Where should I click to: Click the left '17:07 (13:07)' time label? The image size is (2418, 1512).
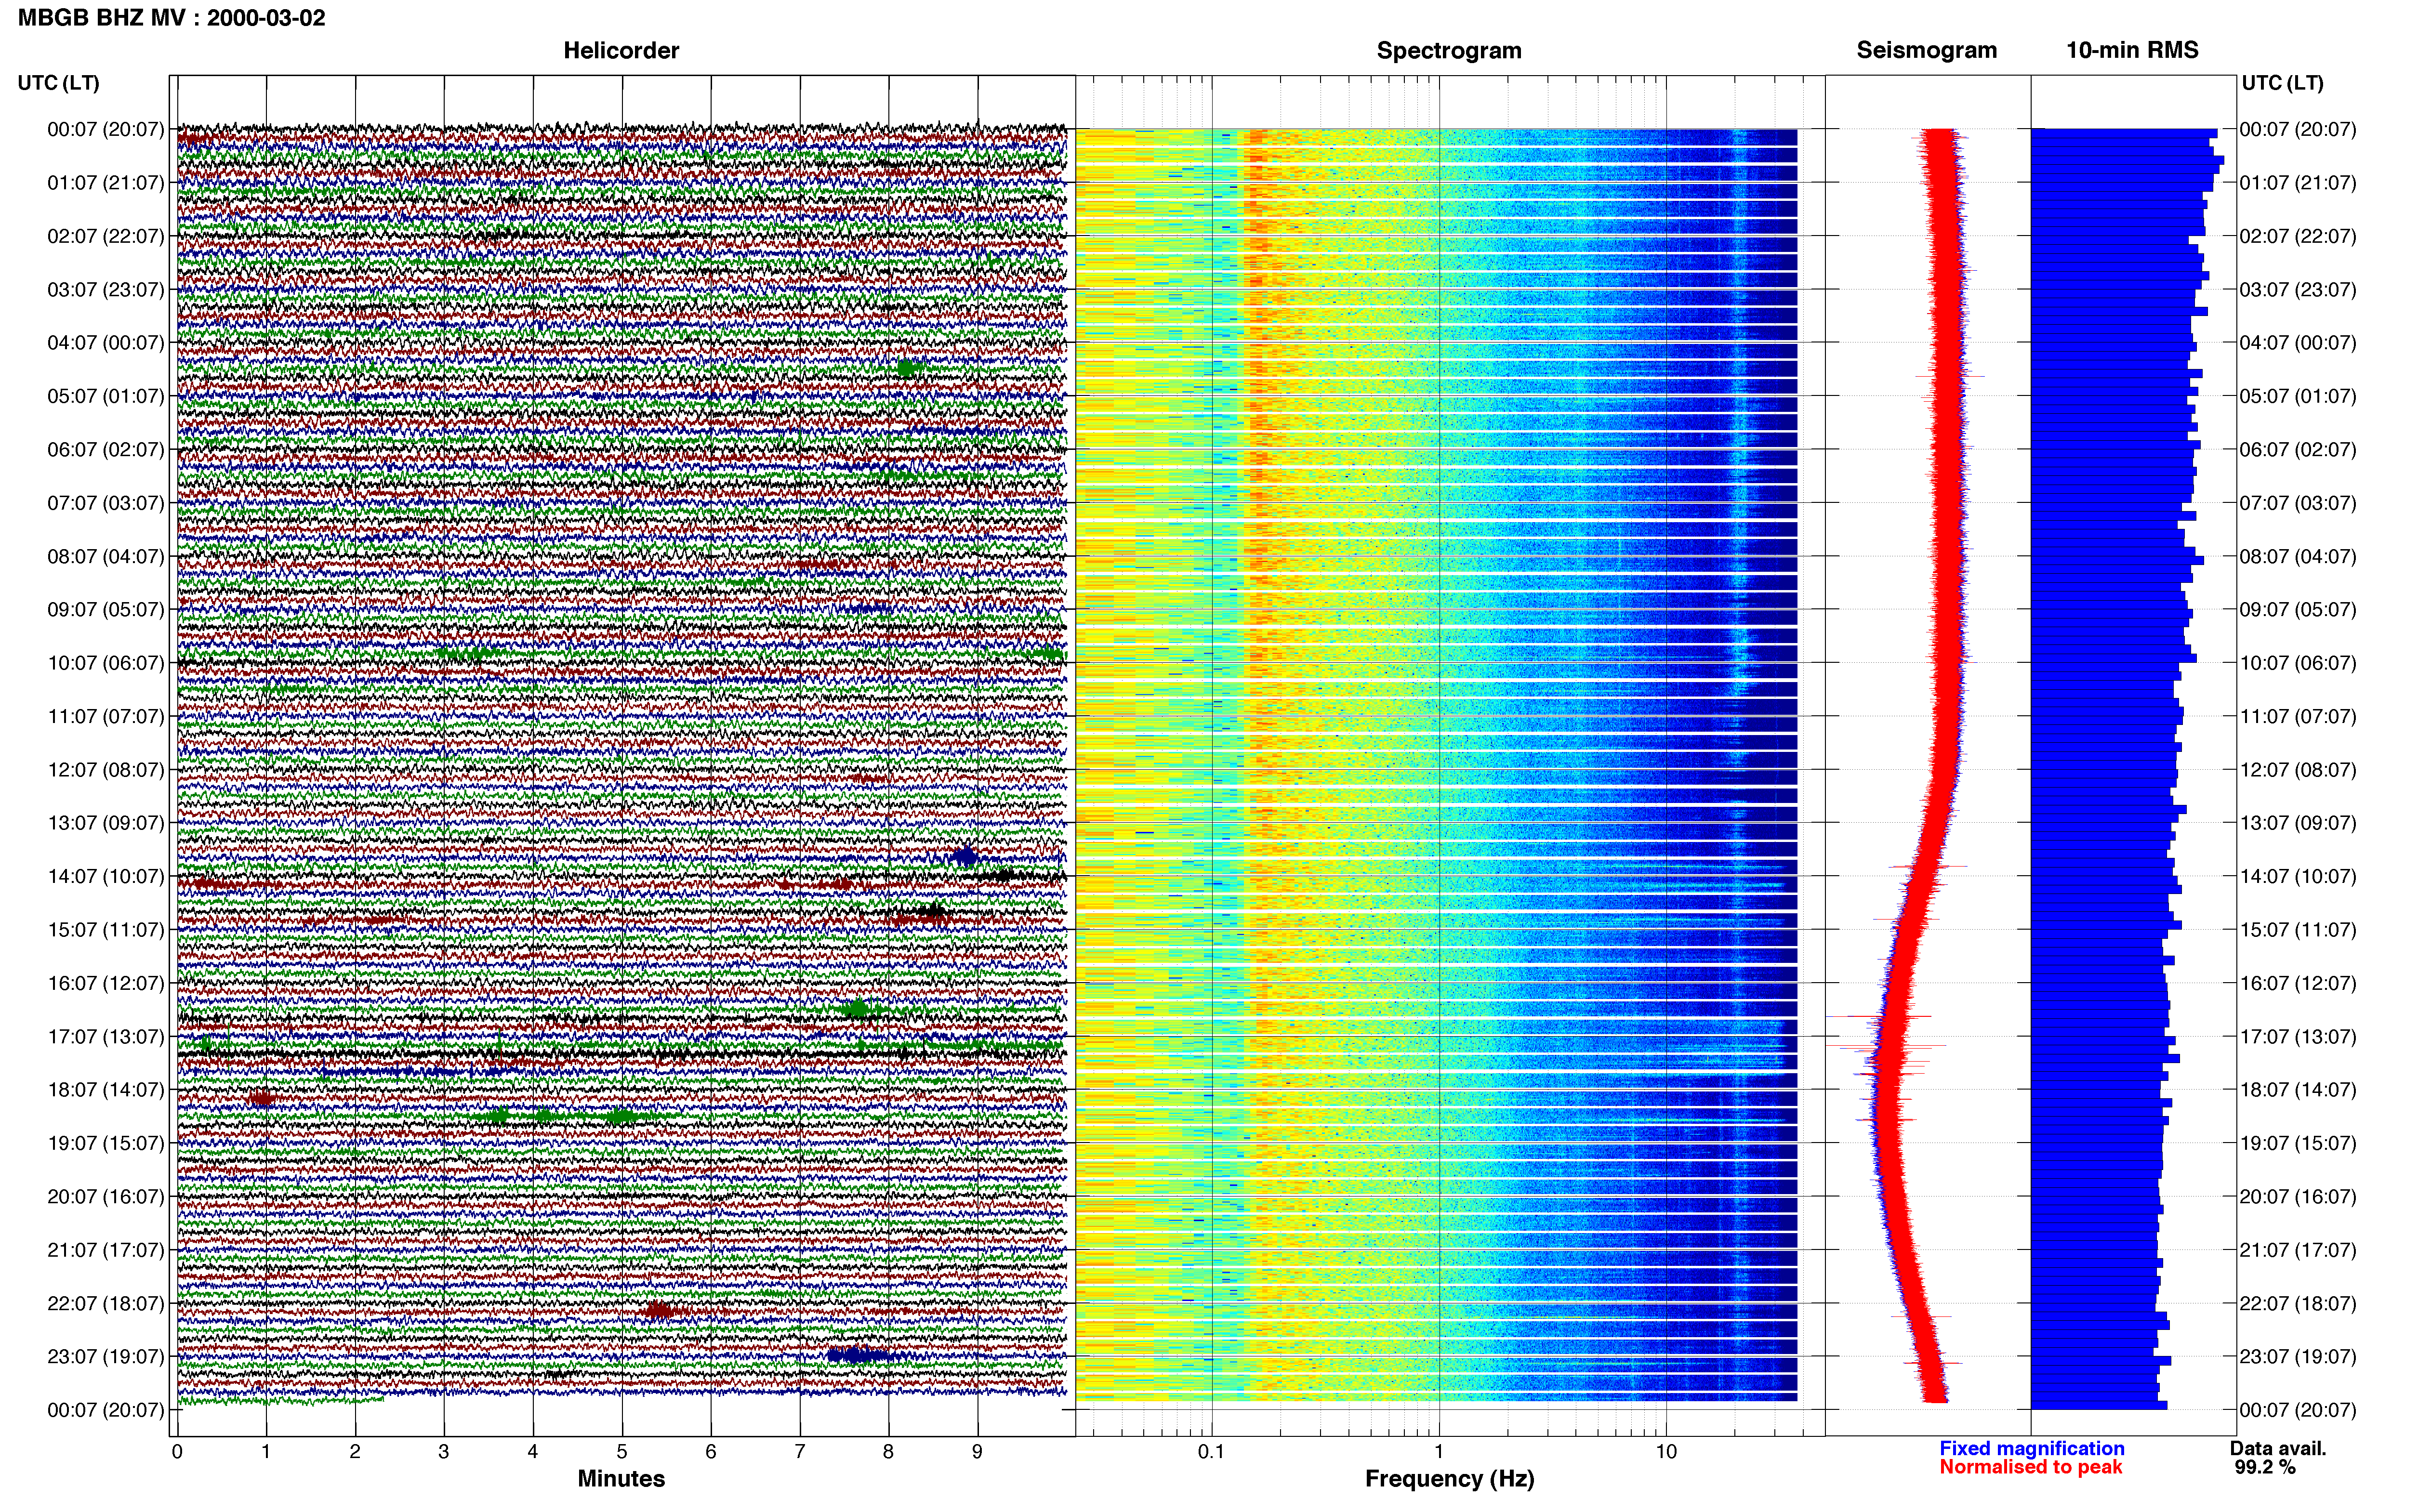click(x=106, y=1037)
